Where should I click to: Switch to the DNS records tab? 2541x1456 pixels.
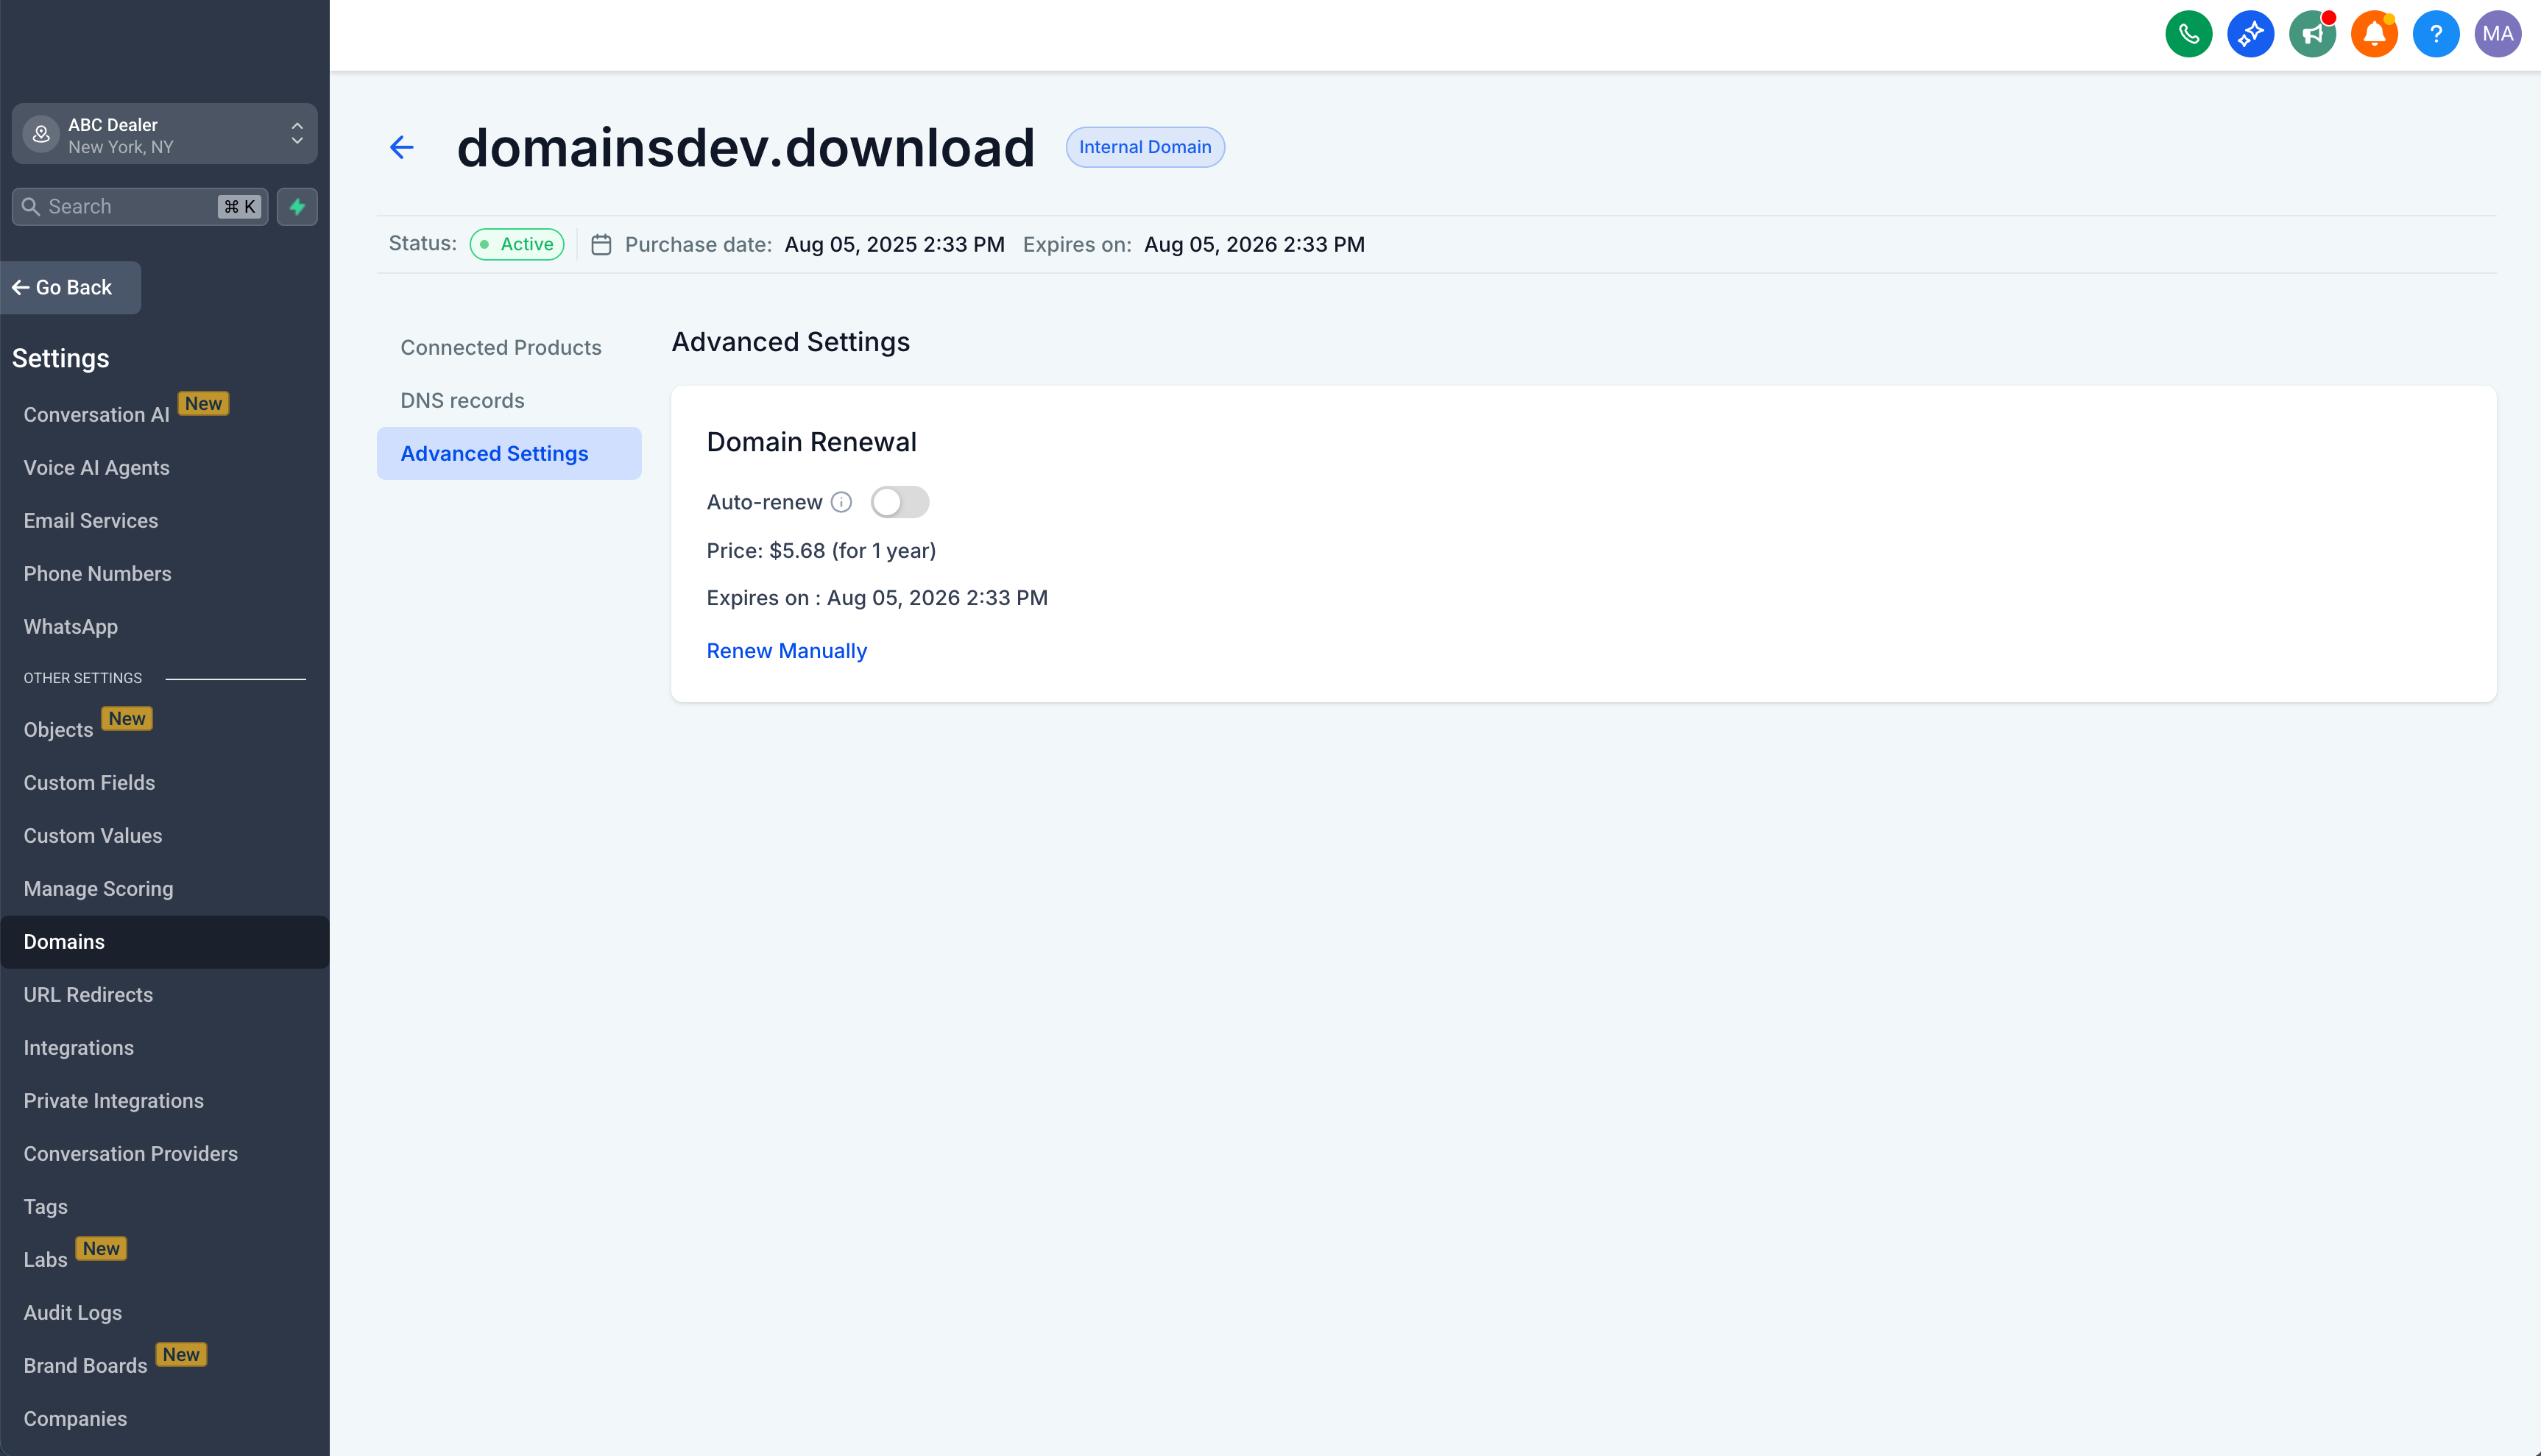[x=462, y=400]
